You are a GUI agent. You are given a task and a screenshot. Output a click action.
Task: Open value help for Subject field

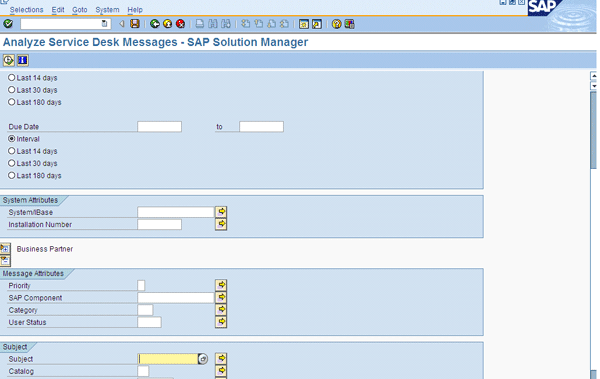(203, 359)
